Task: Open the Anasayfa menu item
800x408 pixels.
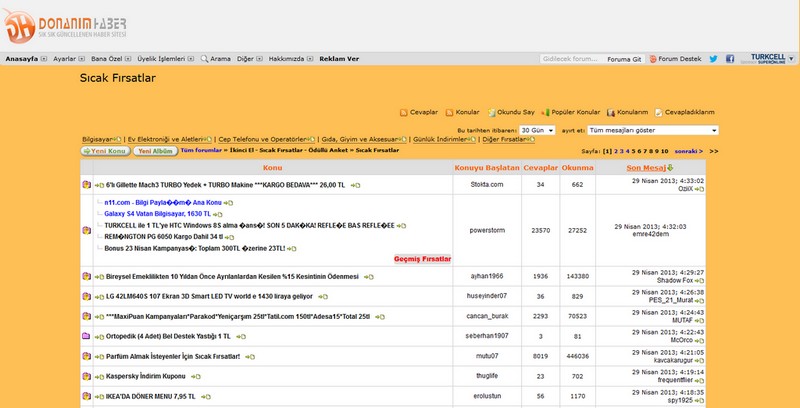Action: click(x=22, y=59)
